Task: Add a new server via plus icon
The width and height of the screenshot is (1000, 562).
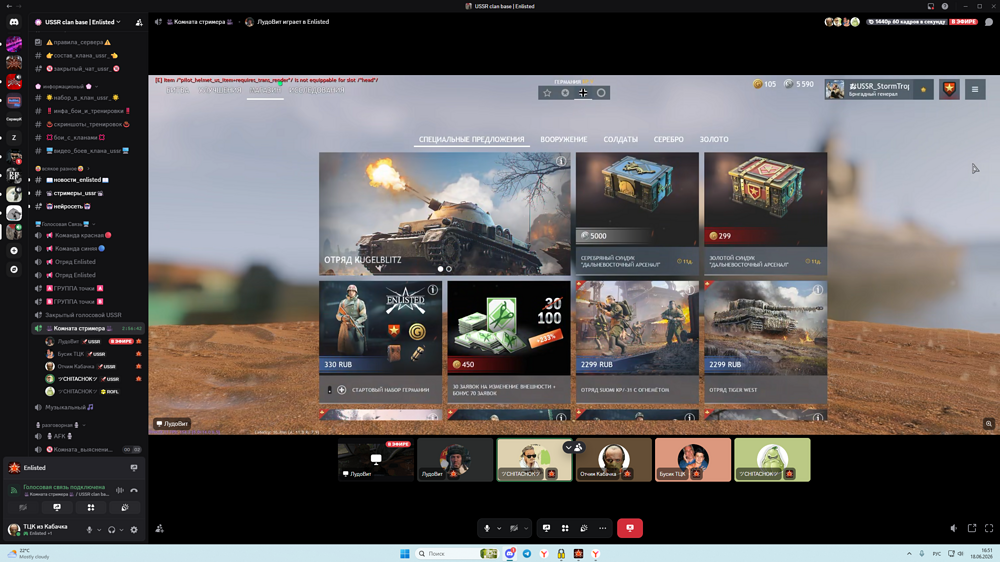Action: (x=14, y=251)
